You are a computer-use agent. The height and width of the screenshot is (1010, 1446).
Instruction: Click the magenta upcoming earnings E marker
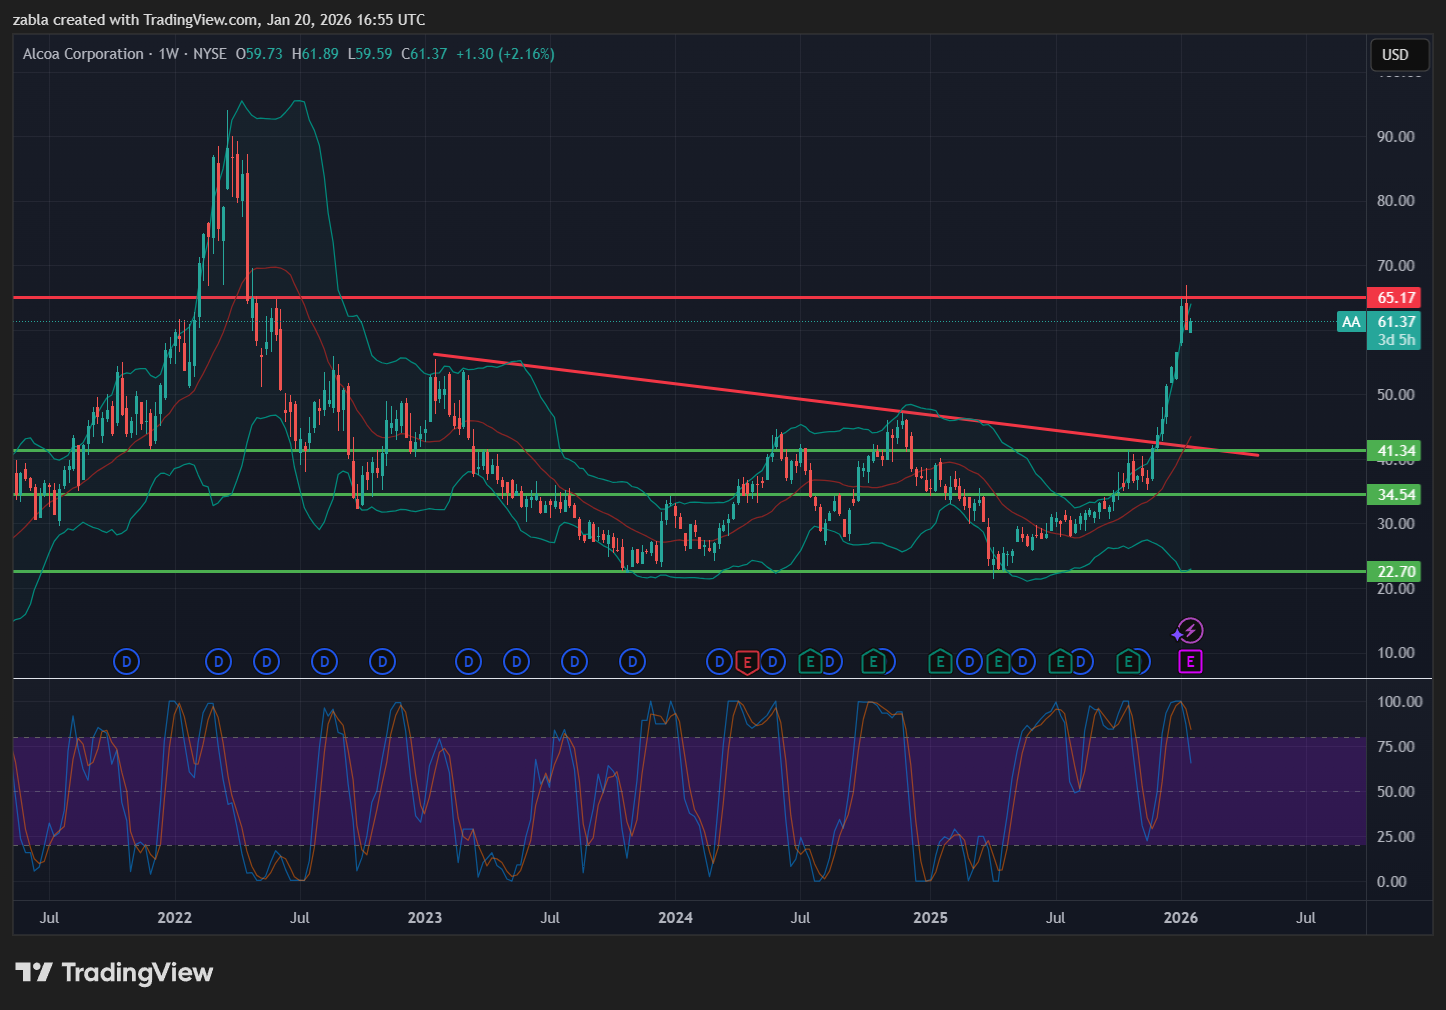coord(1189,661)
